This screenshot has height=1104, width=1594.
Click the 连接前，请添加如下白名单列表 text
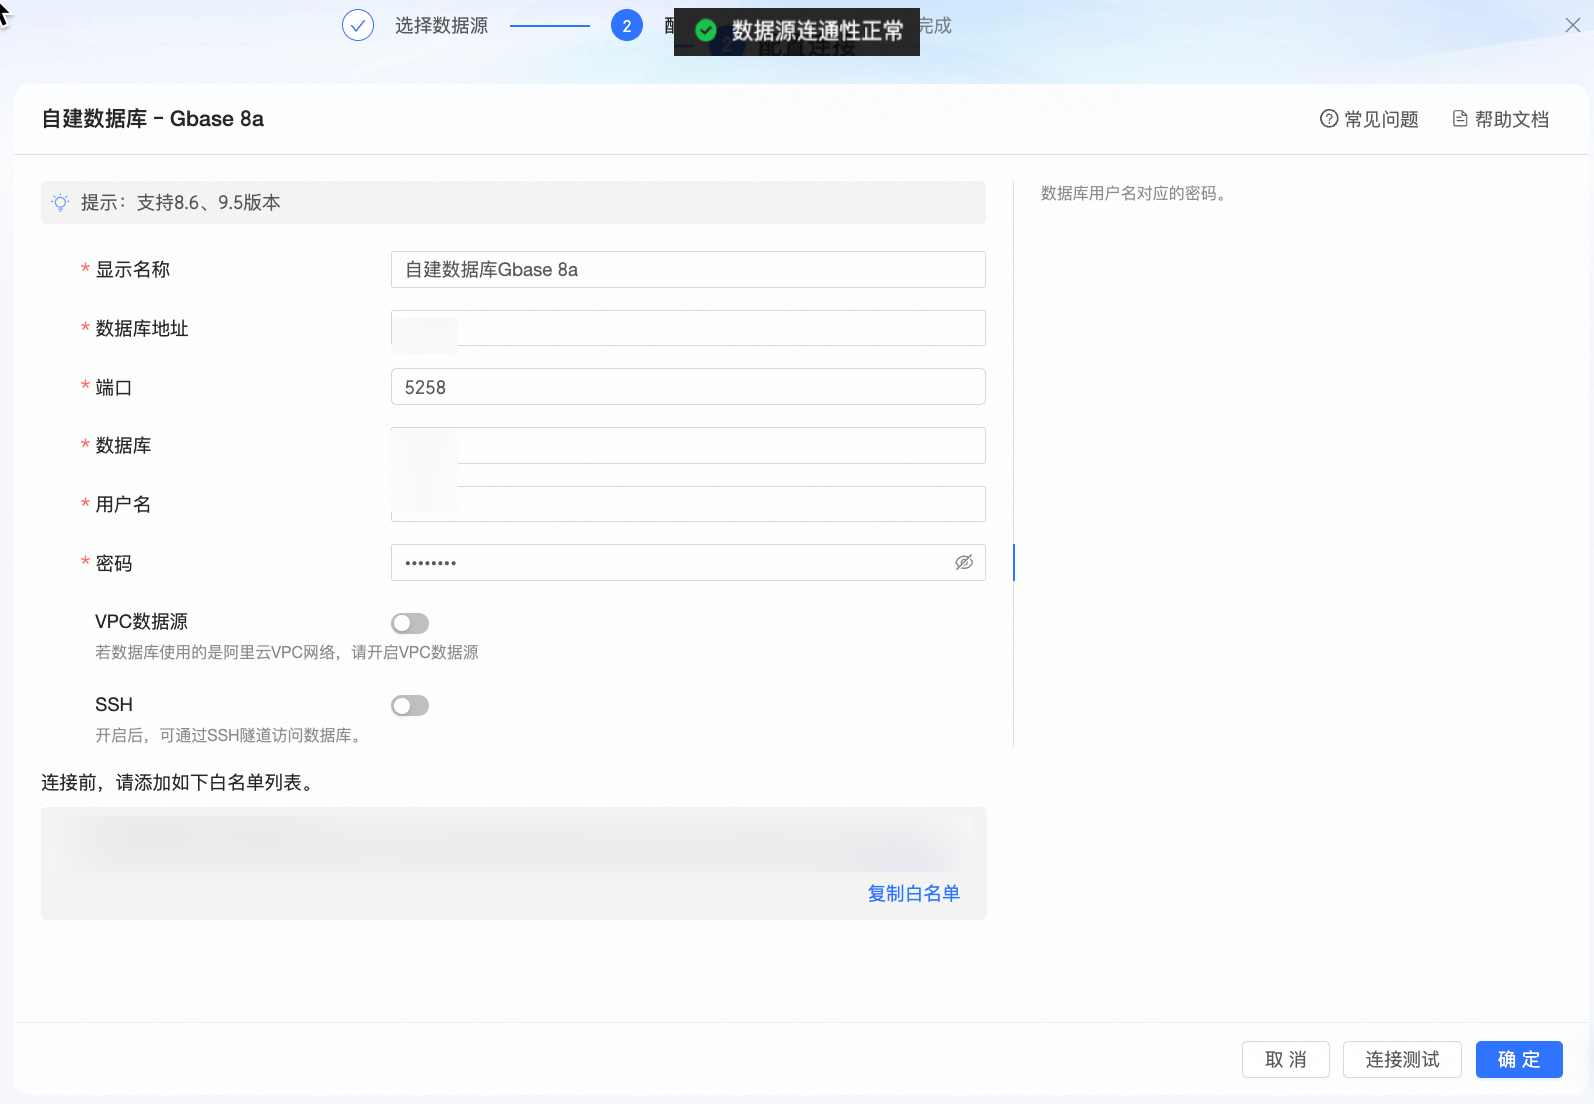179,783
